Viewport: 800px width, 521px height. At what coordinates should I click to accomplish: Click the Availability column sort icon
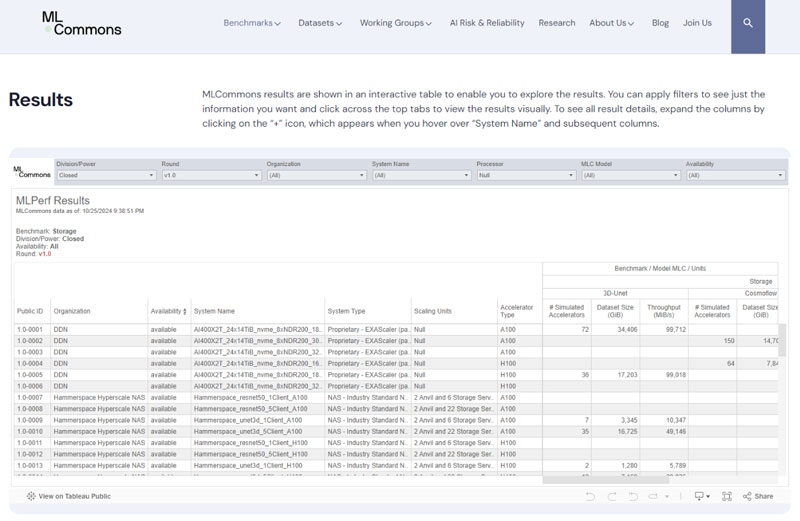pos(184,311)
